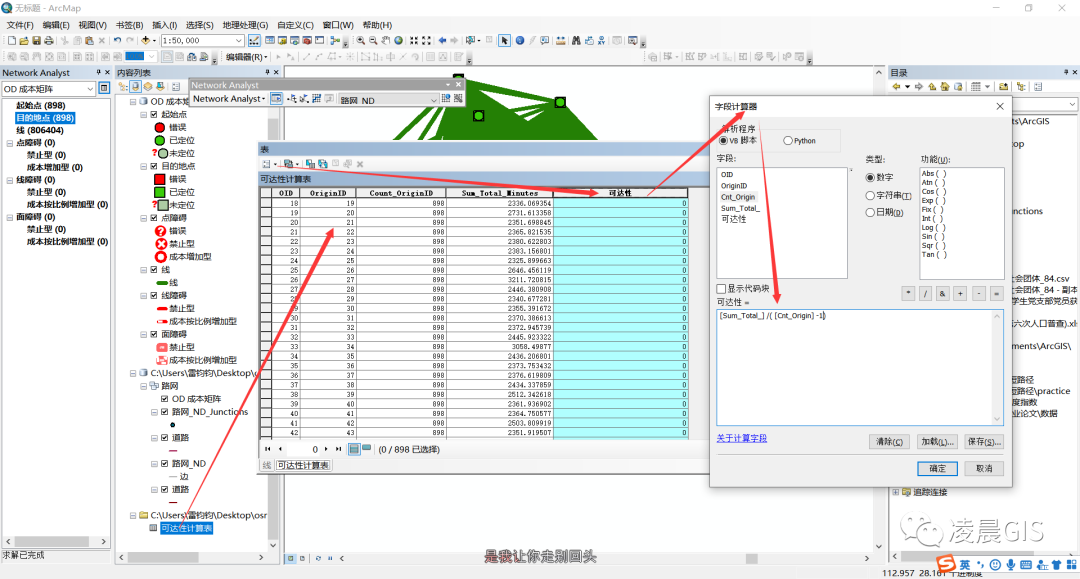This screenshot has width=1080, height=579.
Task: Select the 数字 type radio button
Action: [870, 178]
